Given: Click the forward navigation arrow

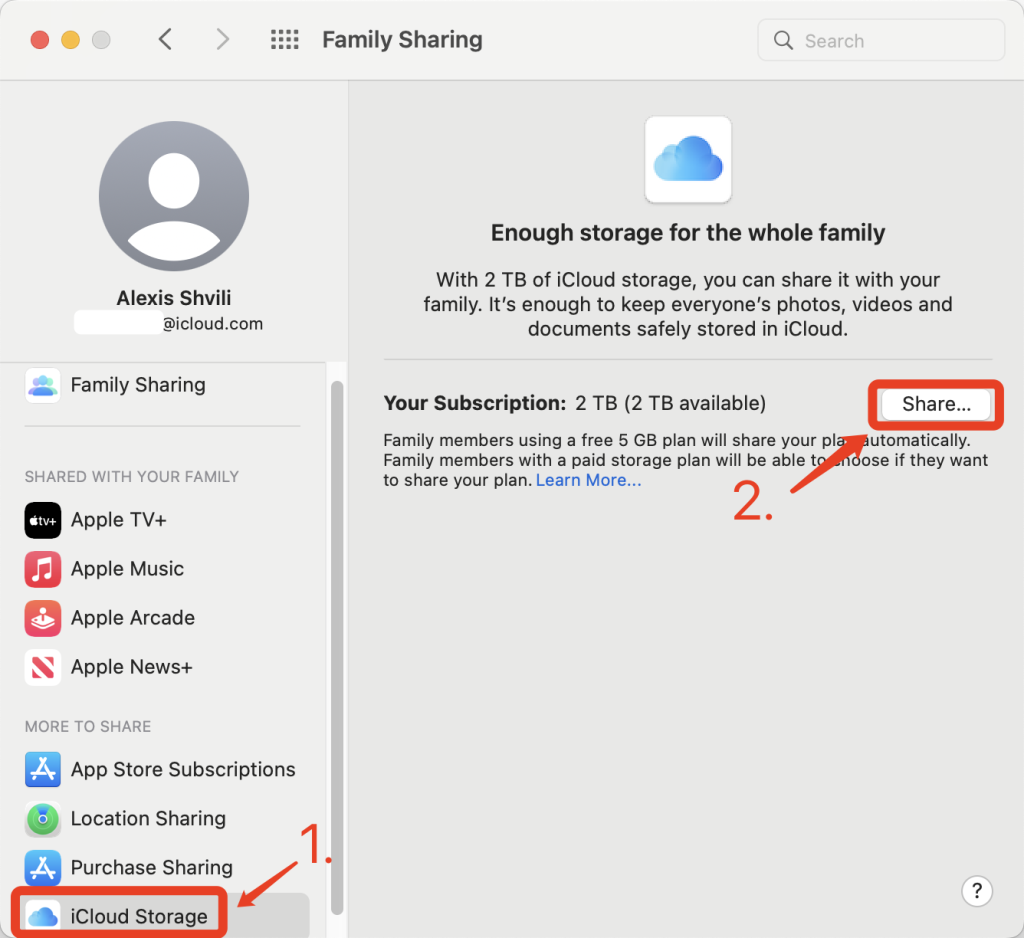Looking at the screenshot, I should click(x=222, y=39).
